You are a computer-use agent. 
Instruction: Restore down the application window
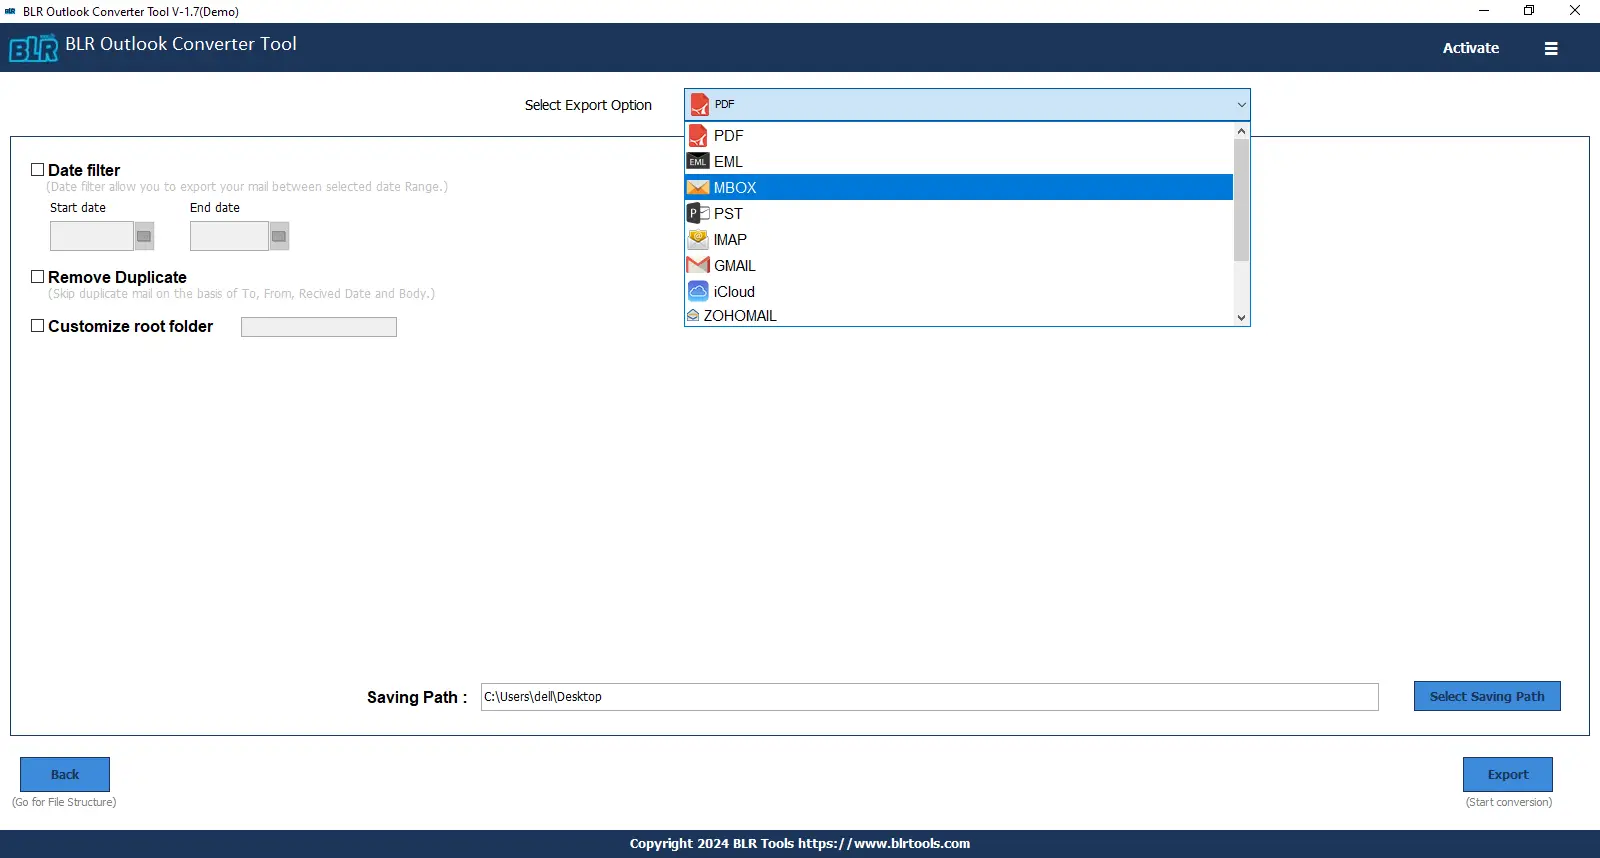click(1529, 11)
